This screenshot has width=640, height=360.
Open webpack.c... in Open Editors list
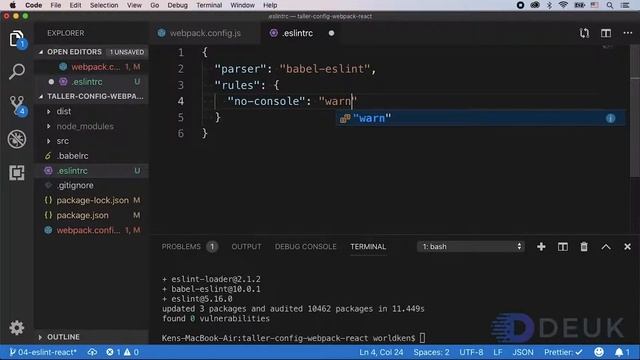coord(91,67)
